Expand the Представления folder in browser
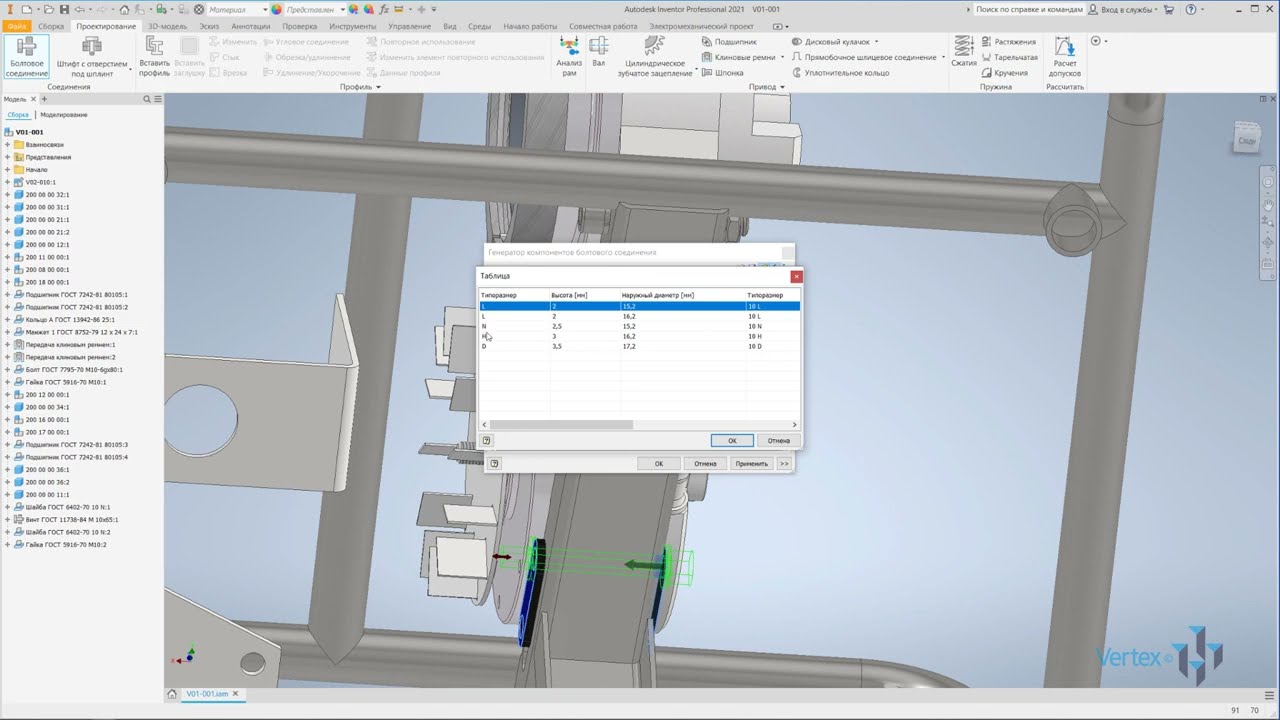1280x720 pixels. coord(7,157)
